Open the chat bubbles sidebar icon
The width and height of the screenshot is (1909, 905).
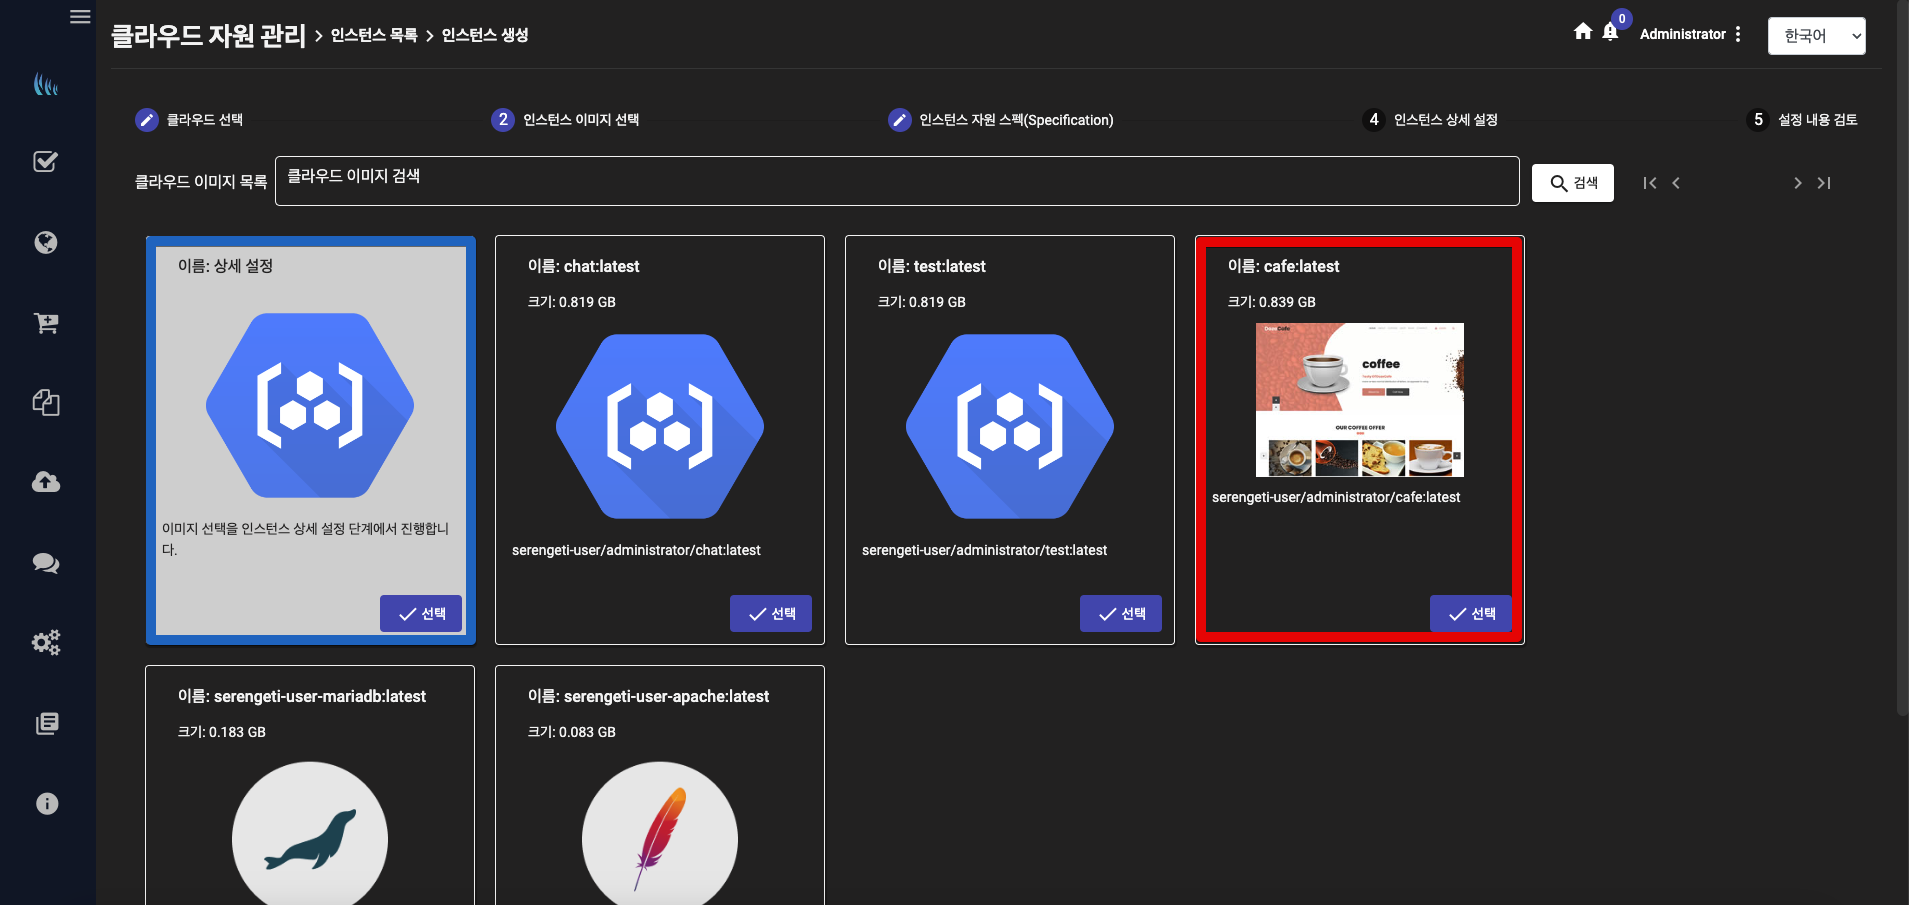(x=46, y=563)
